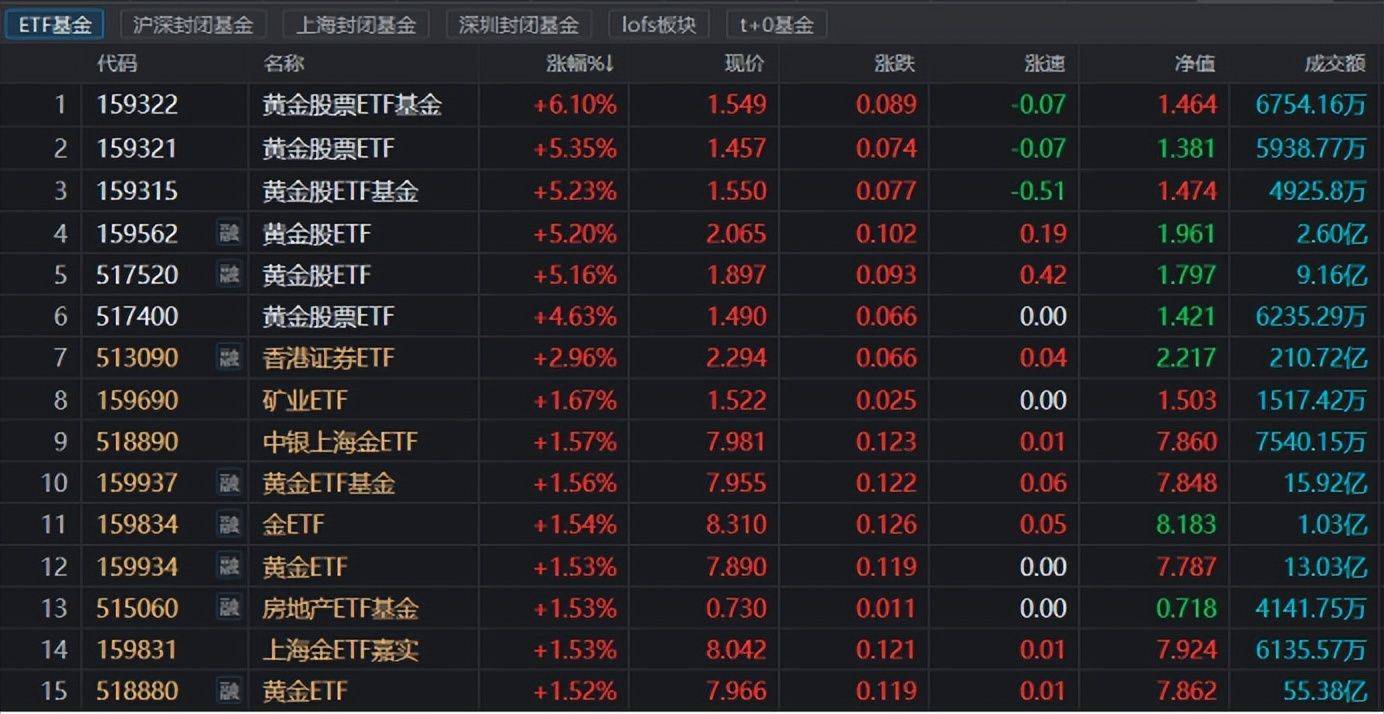The image size is (1384, 714).
Task: Click the 融 icon on 香港证券ETF row
Action: (229, 357)
